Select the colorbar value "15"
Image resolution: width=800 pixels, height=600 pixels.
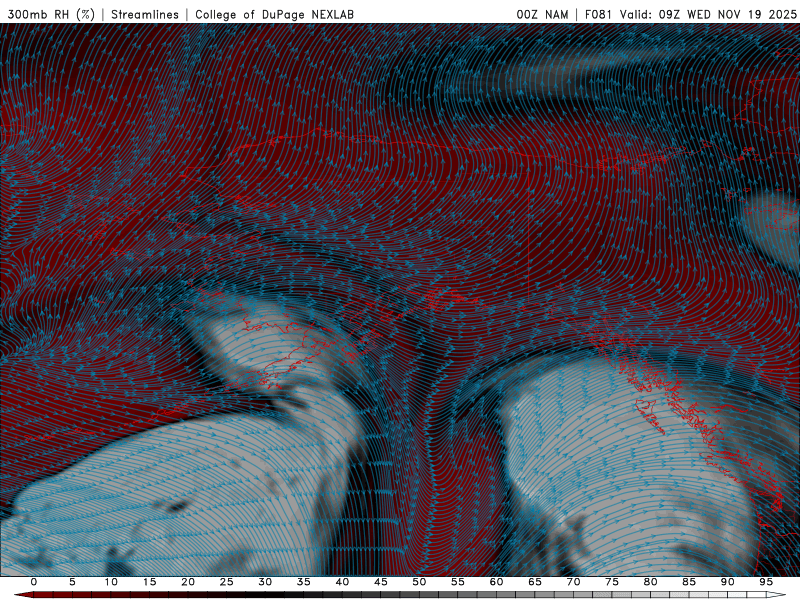(x=149, y=582)
